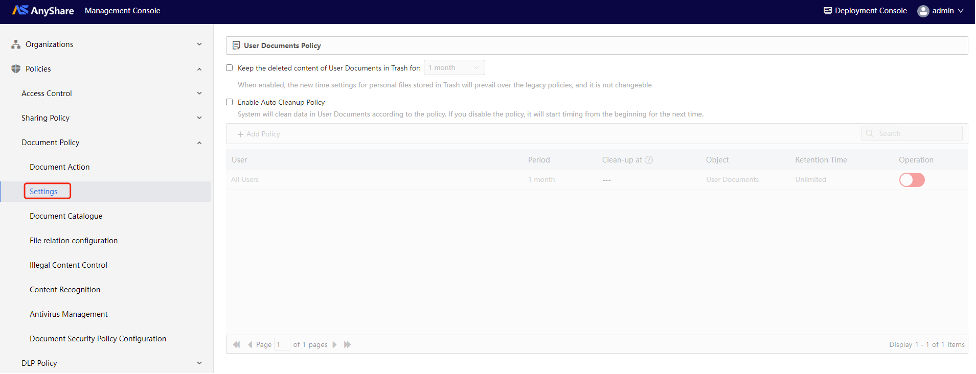Check Enable Auto Cleanup Policy
This screenshot has height=374, width=976.
click(230, 102)
